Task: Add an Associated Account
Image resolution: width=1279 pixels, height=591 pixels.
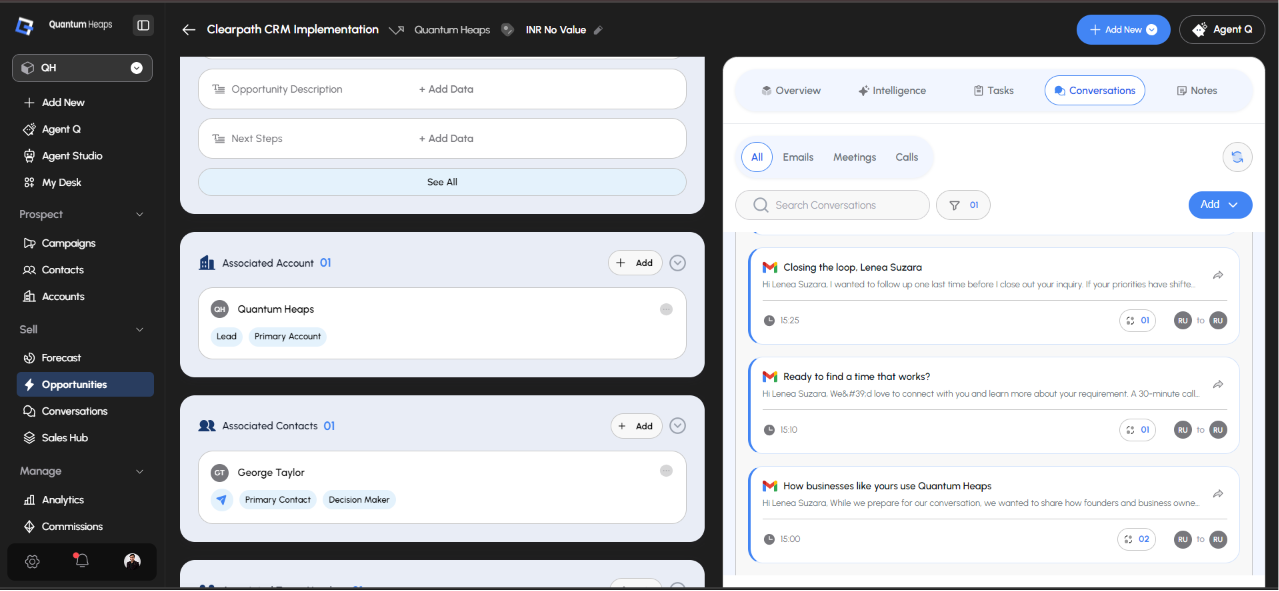Action: (x=635, y=263)
